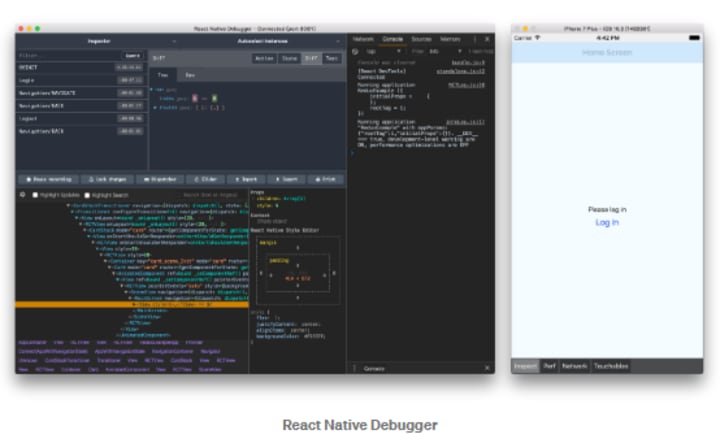Open the Inspector monitor dropdown
The width and height of the screenshot is (720, 443).
pyautogui.click(x=99, y=41)
